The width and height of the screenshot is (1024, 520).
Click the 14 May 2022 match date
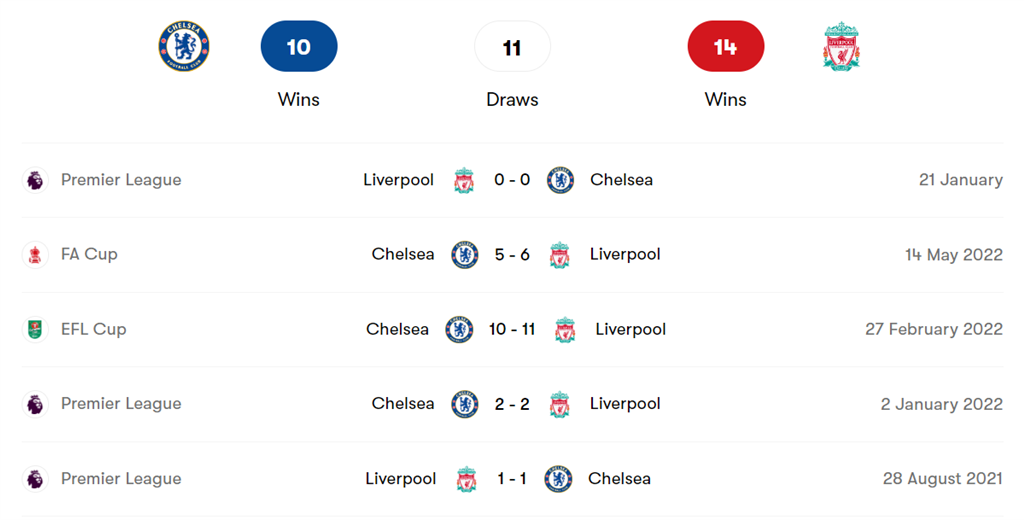click(x=953, y=255)
